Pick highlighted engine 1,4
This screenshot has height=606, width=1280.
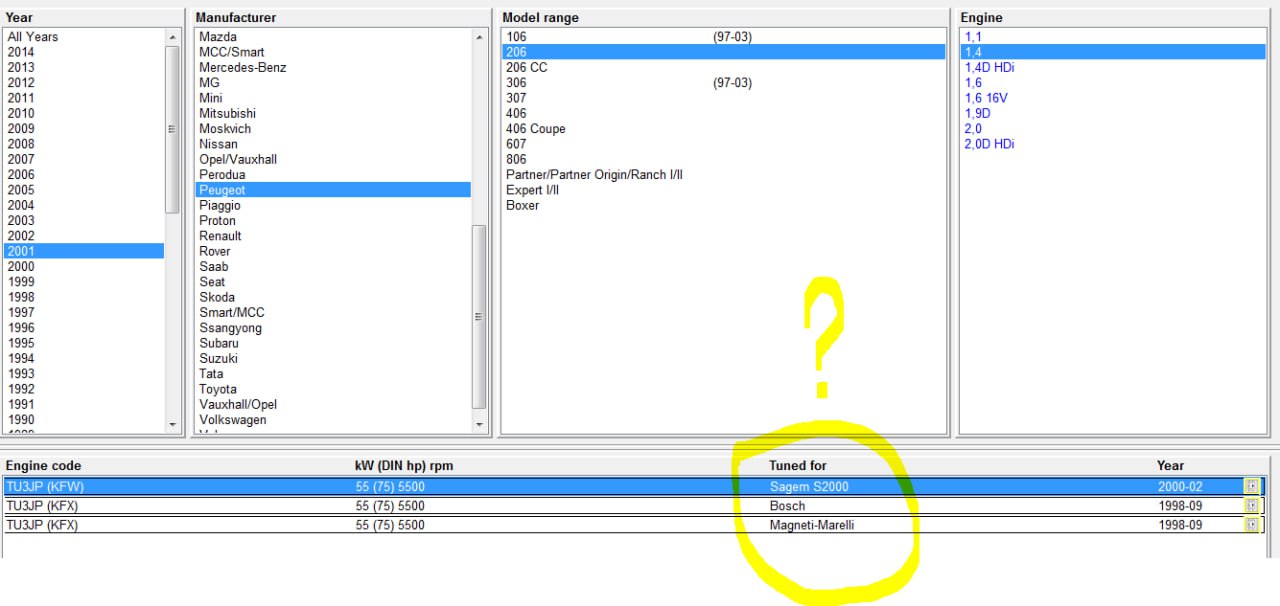coord(1115,52)
